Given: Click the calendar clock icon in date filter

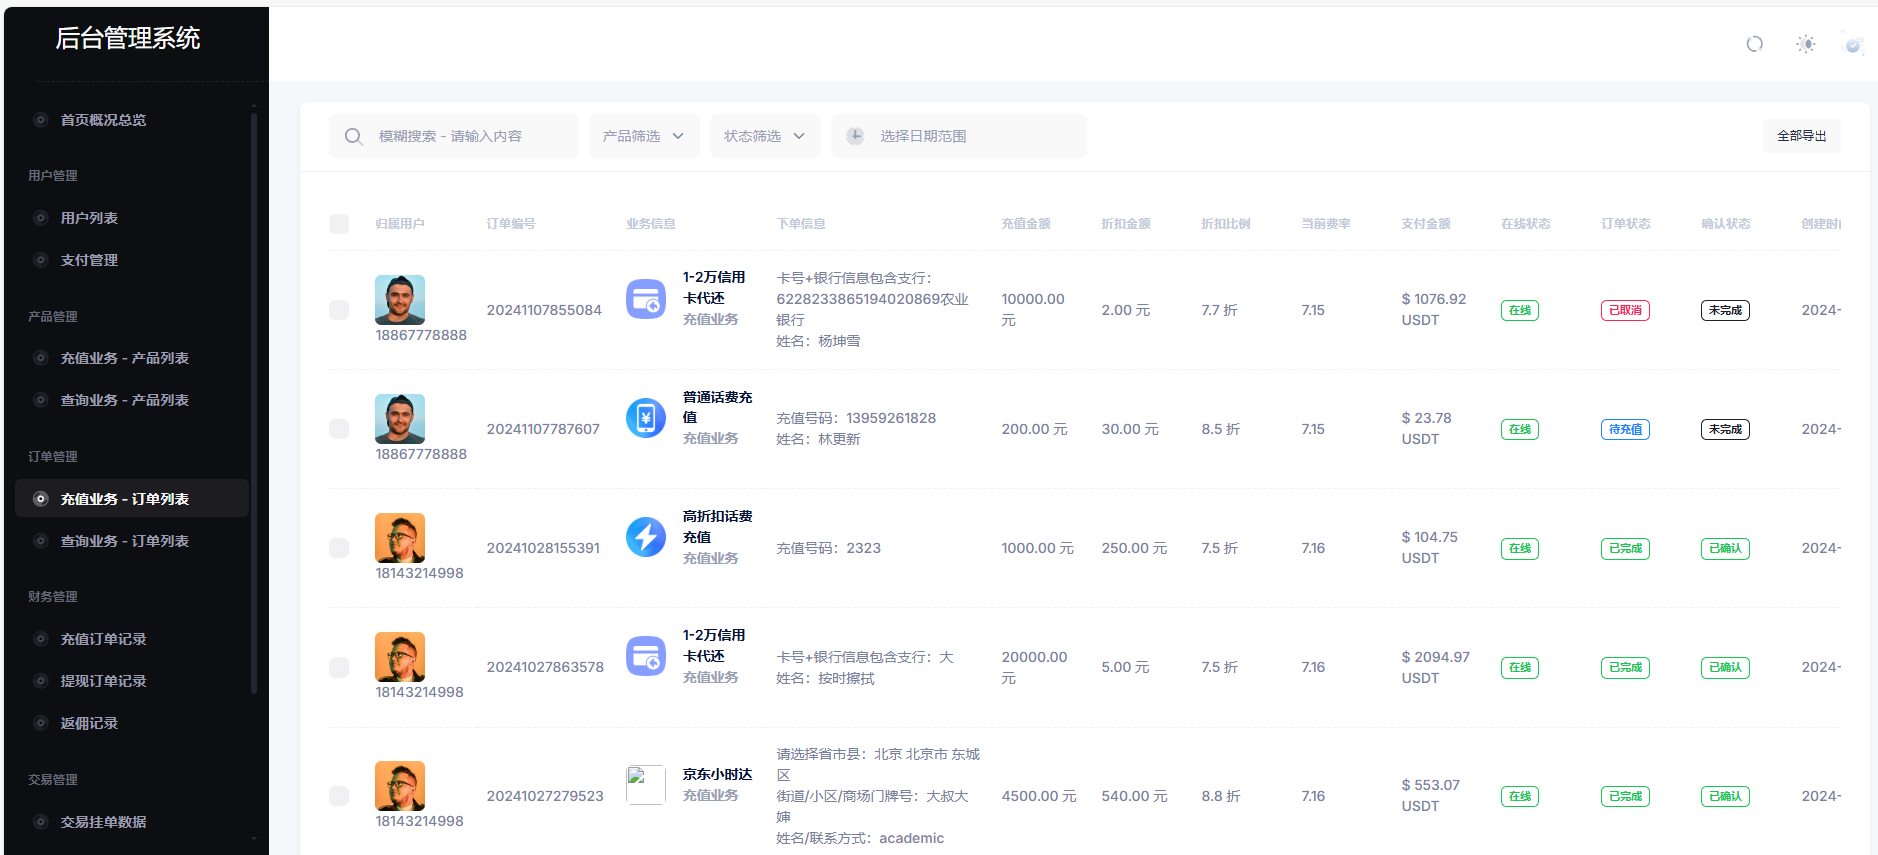Looking at the screenshot, I should [855, 136].
